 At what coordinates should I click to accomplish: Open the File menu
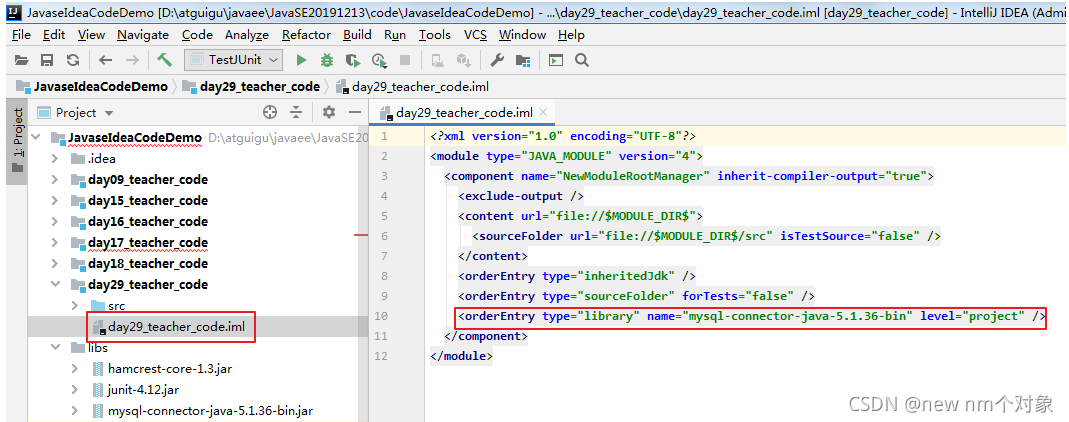click(21, 35)
